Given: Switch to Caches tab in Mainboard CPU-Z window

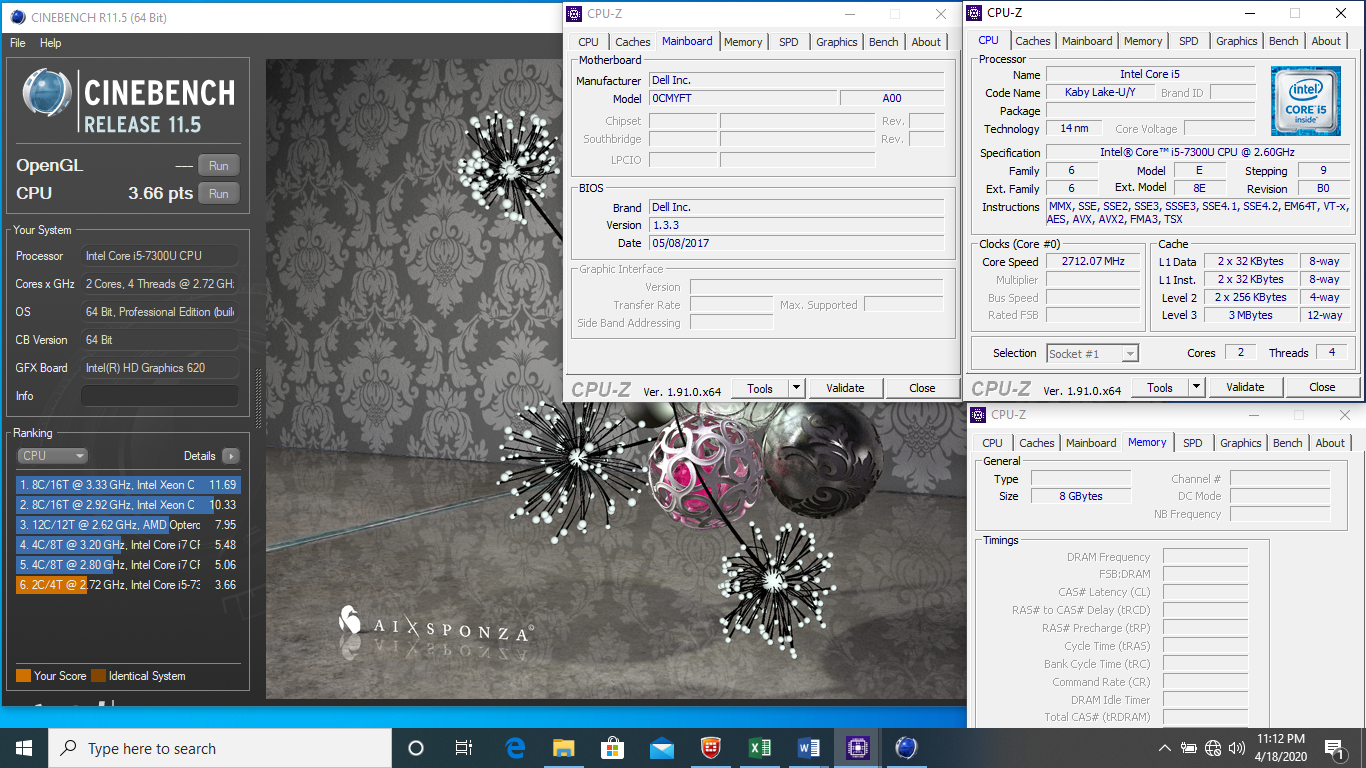Looking at the screenshot, I should (x=633, y=42).
